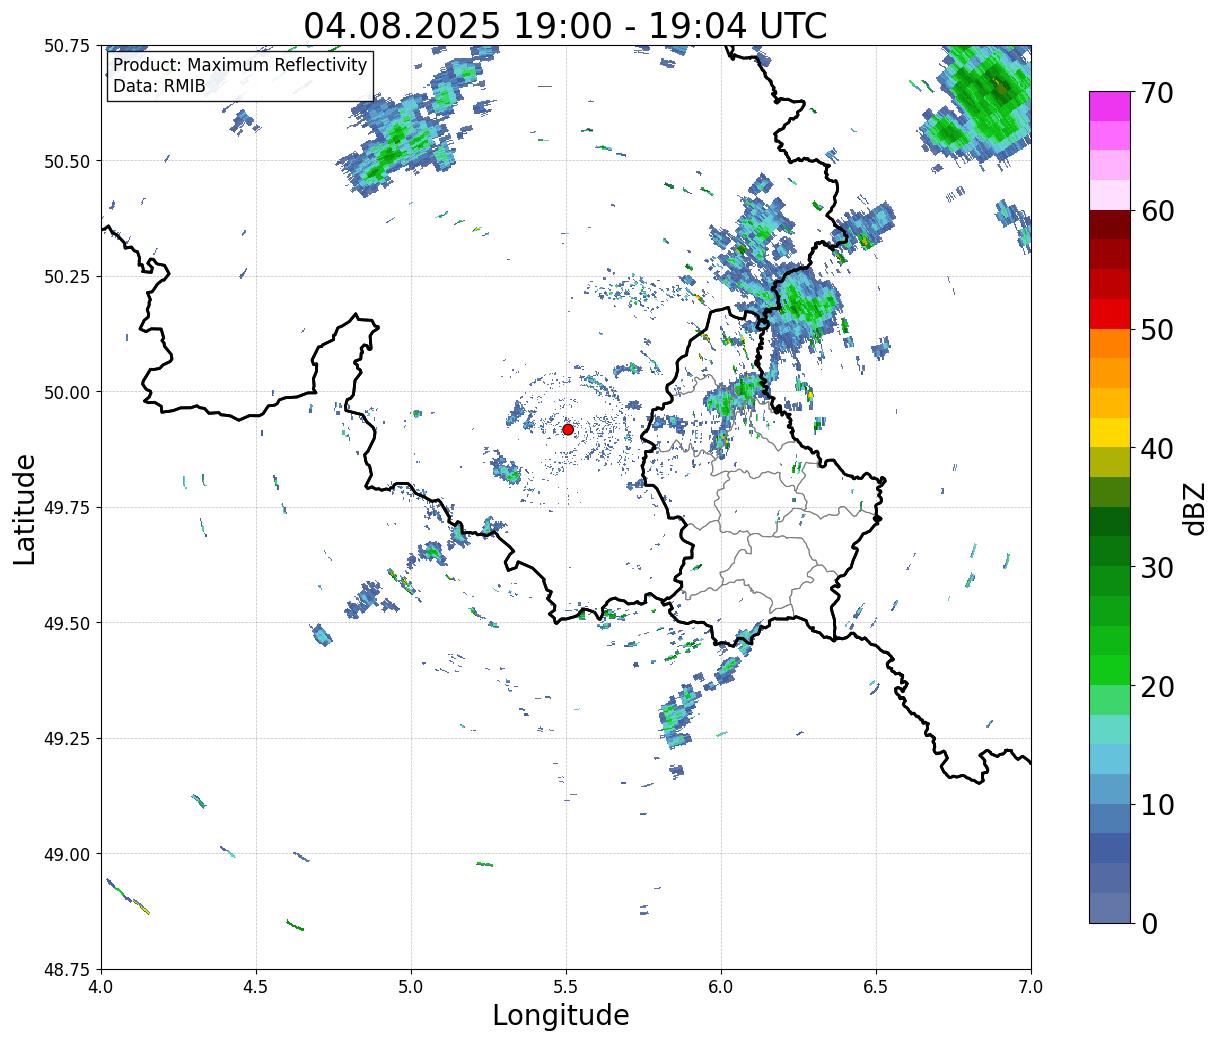Viewport: 1219px width, 1040px height.
Task: Pick the gray-blue swatch at colorbar bottom
Action: (1110, 908)
